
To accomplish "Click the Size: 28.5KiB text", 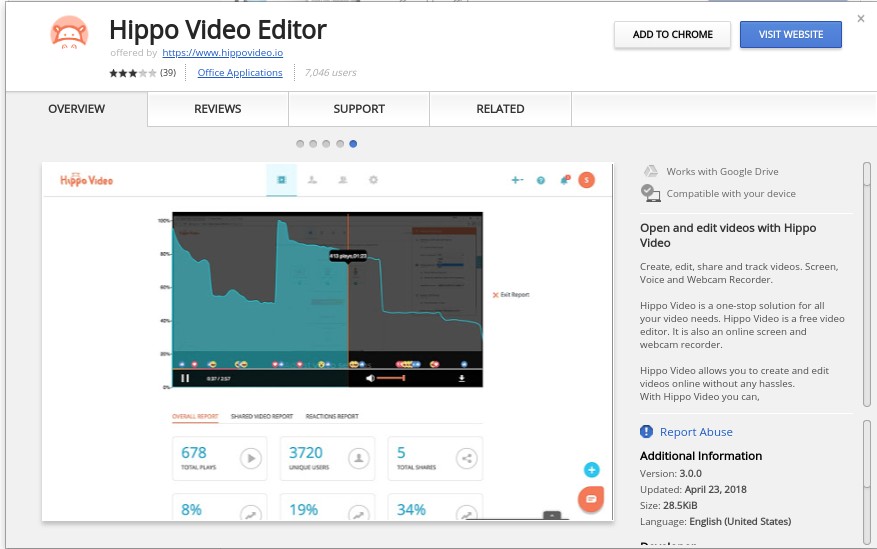I will 668,505.
